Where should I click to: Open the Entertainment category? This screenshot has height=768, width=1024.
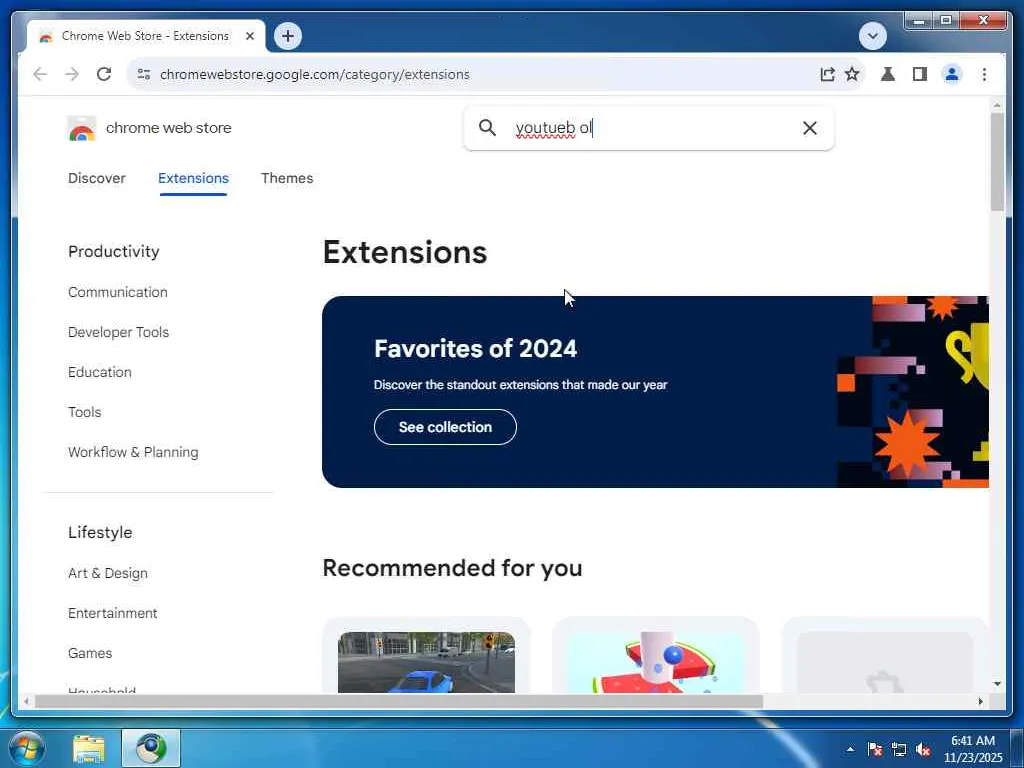[x=113, y=613]
